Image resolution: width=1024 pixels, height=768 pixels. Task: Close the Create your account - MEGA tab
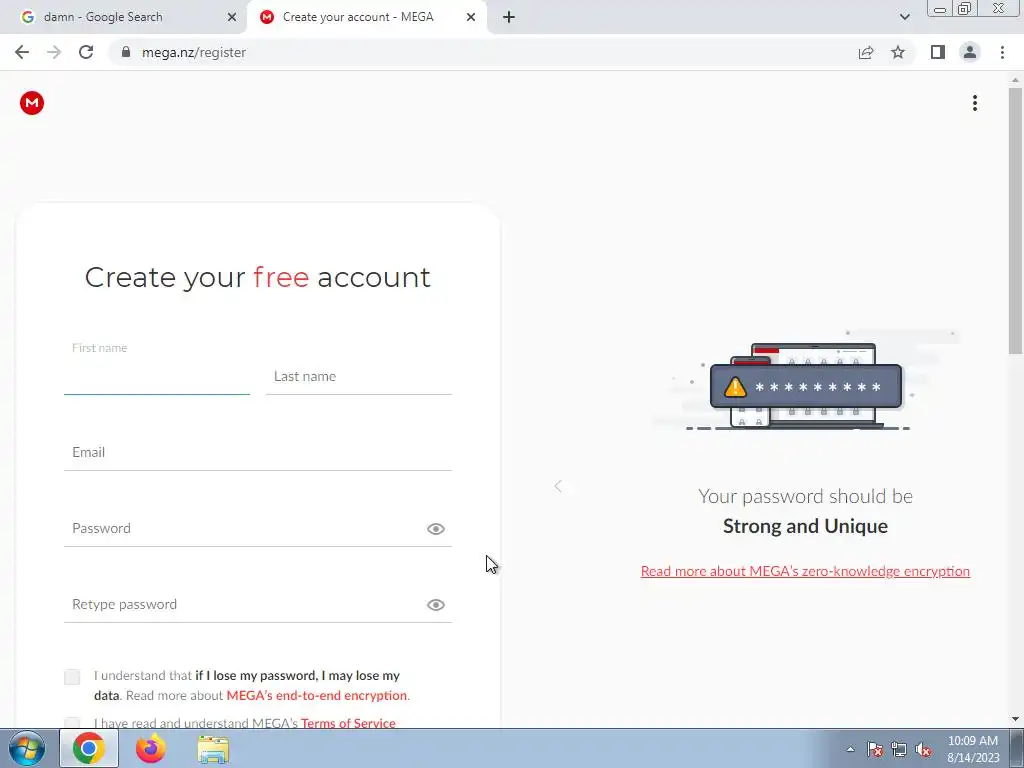click(471, 17)
